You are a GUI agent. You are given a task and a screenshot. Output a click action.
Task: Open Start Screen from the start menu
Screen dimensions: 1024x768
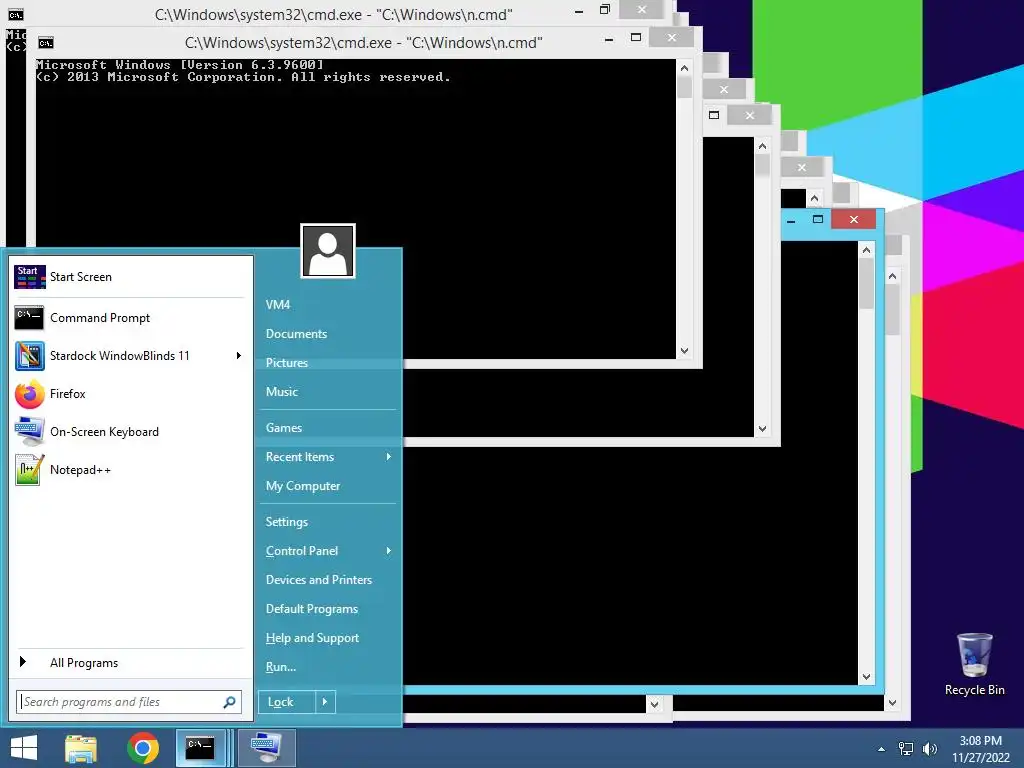(x=130, y=277)
